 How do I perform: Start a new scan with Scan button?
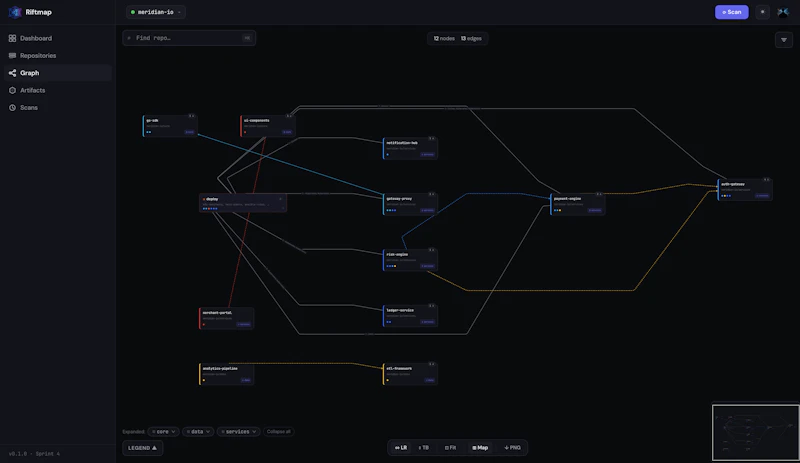pyautogui.click(x=731, y=12)
